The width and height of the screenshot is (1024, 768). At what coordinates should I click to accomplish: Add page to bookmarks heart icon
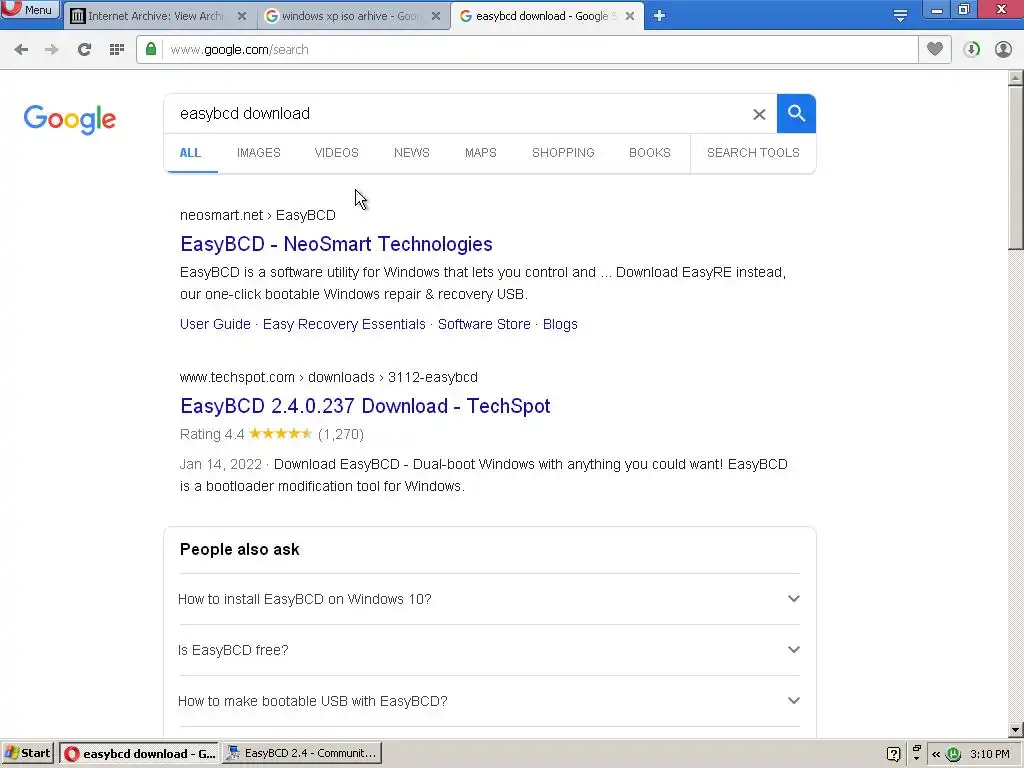coord(935,50)
